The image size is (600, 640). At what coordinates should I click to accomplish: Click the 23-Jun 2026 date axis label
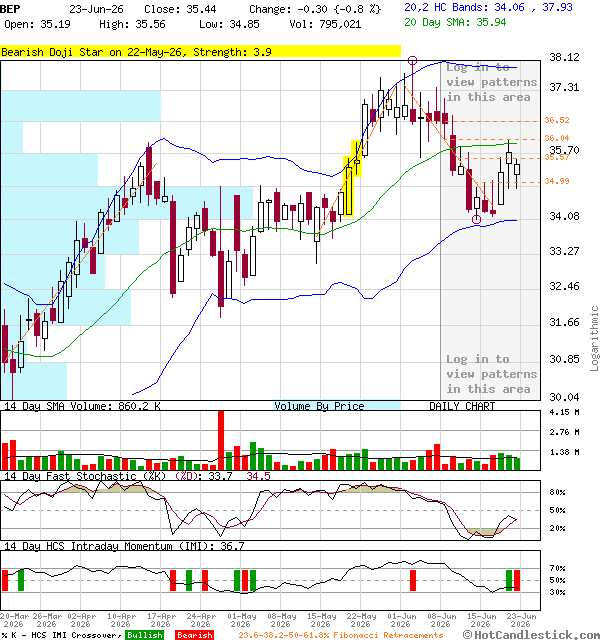520,620
